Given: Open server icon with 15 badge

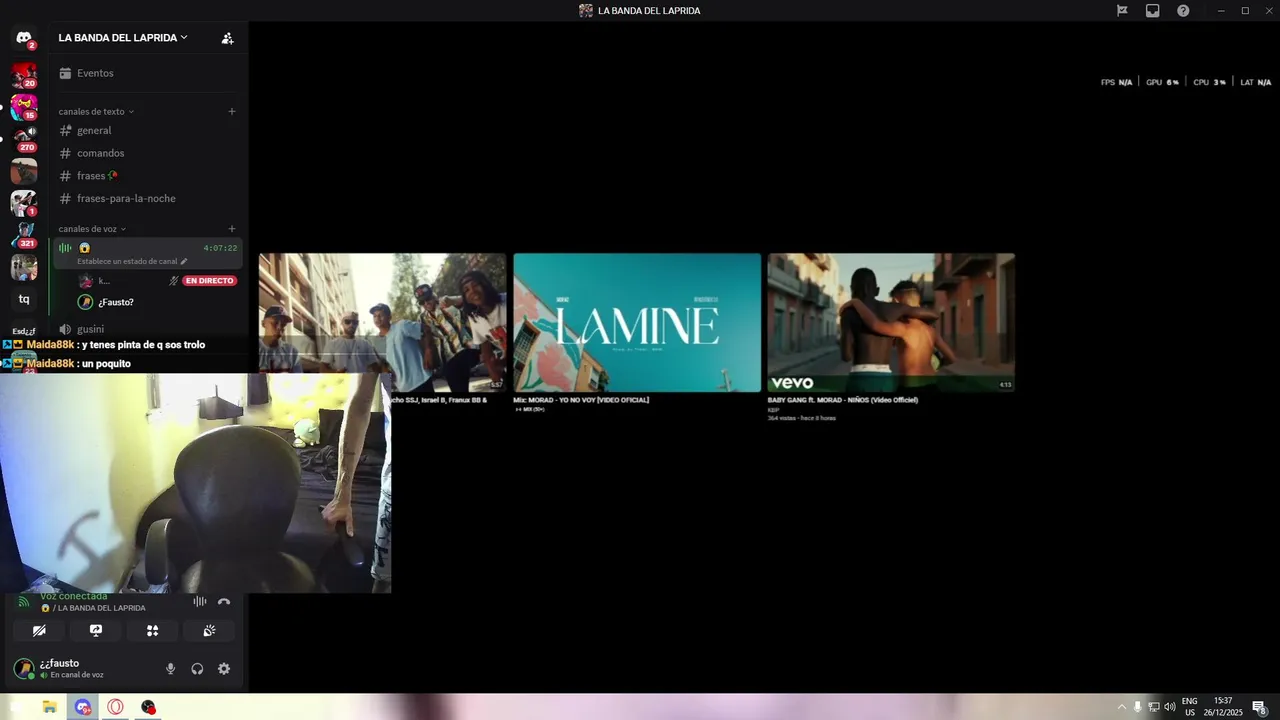Looking at the screenshot, I should coord(24,107).
